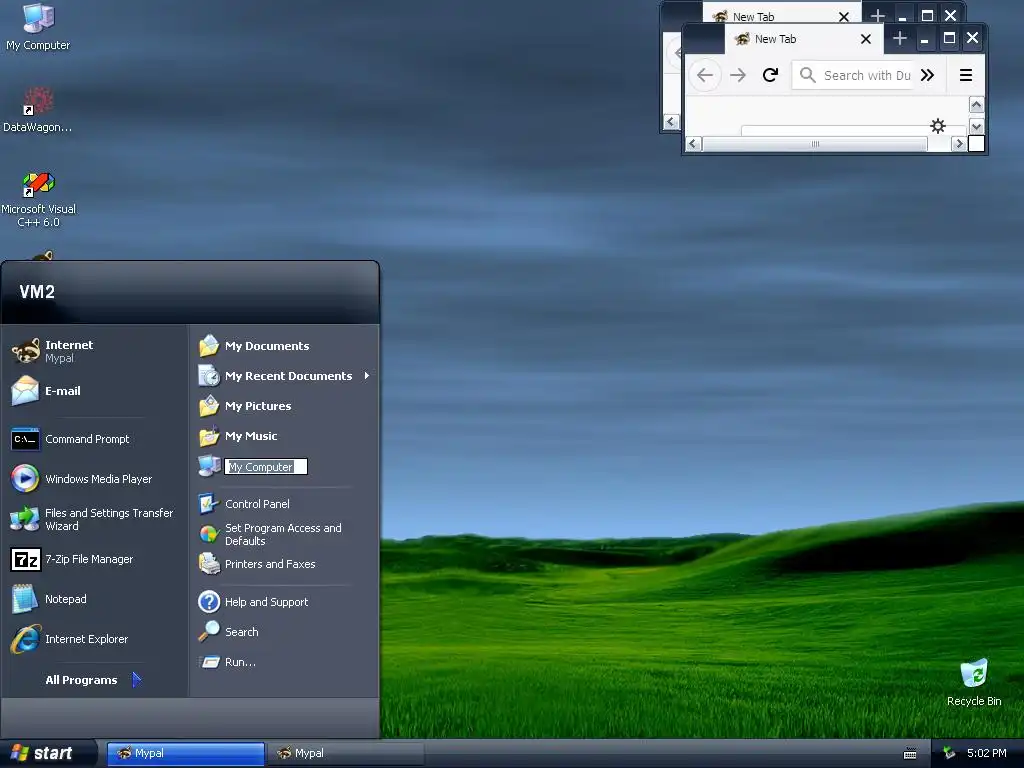
Task: Open My Documents folder
Action: (254, 346)
